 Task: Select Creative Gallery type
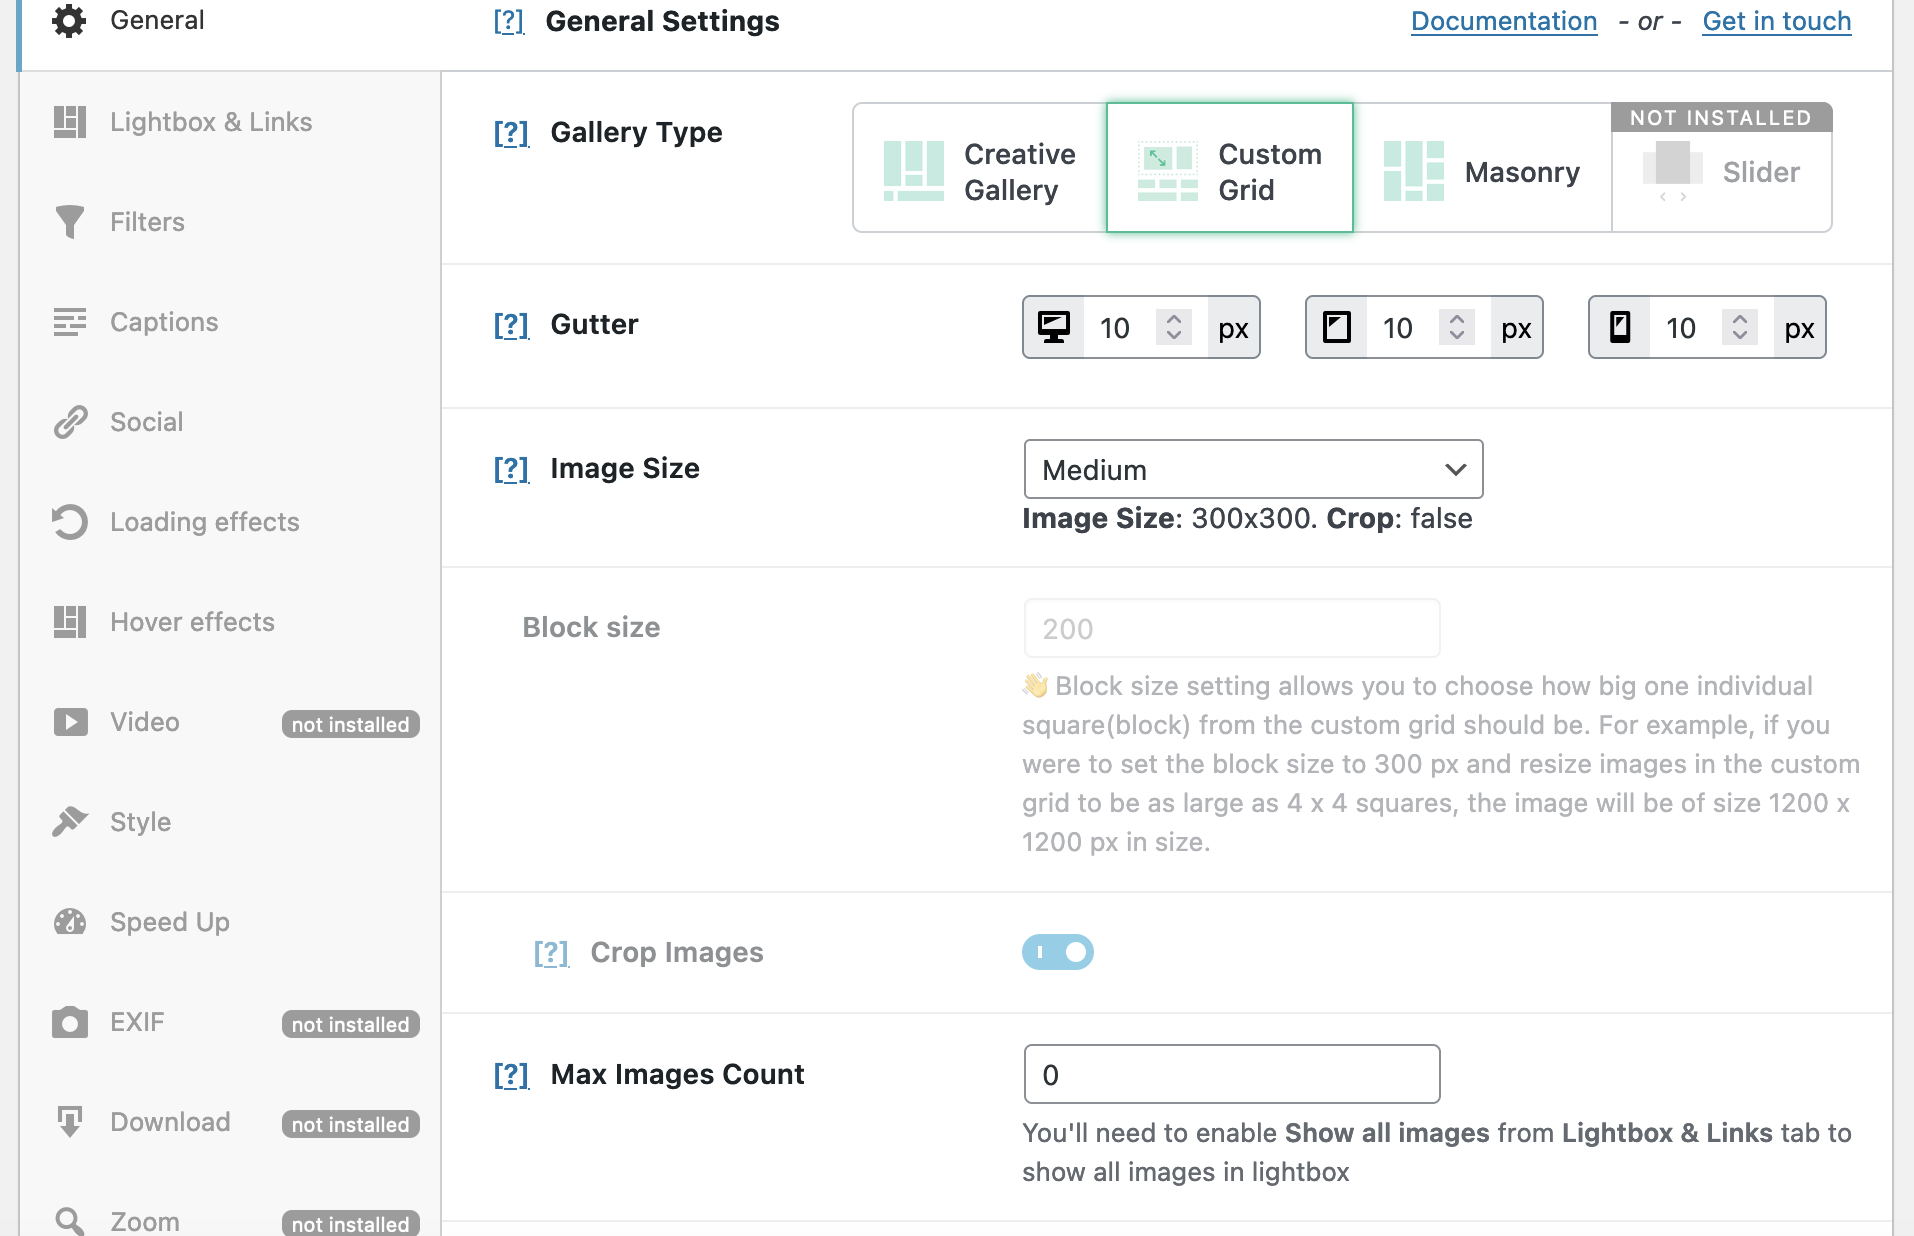[980, 168]
